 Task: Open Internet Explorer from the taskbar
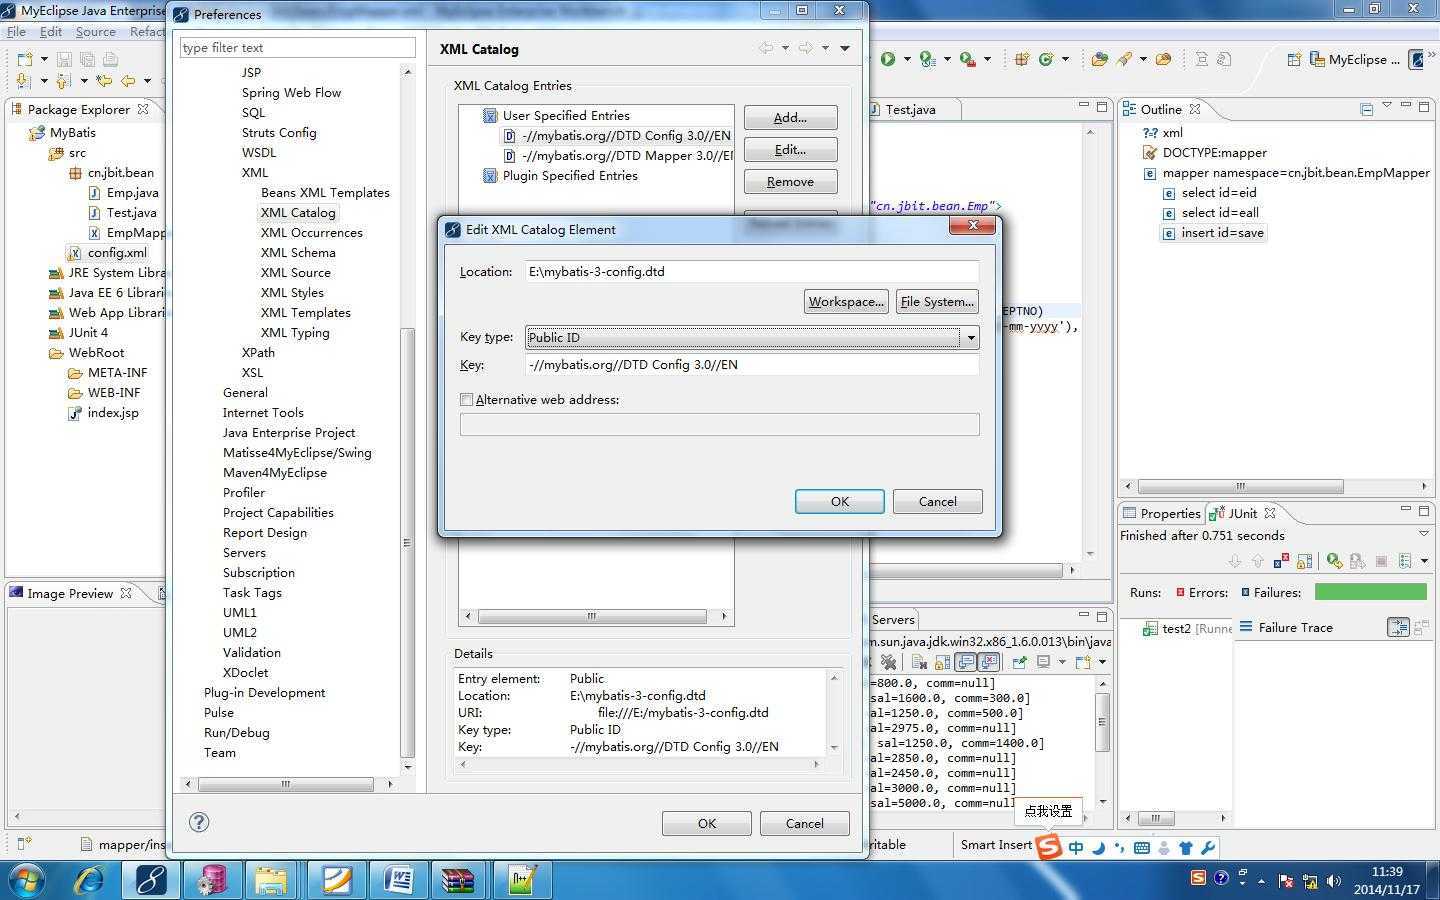(90, 880)
